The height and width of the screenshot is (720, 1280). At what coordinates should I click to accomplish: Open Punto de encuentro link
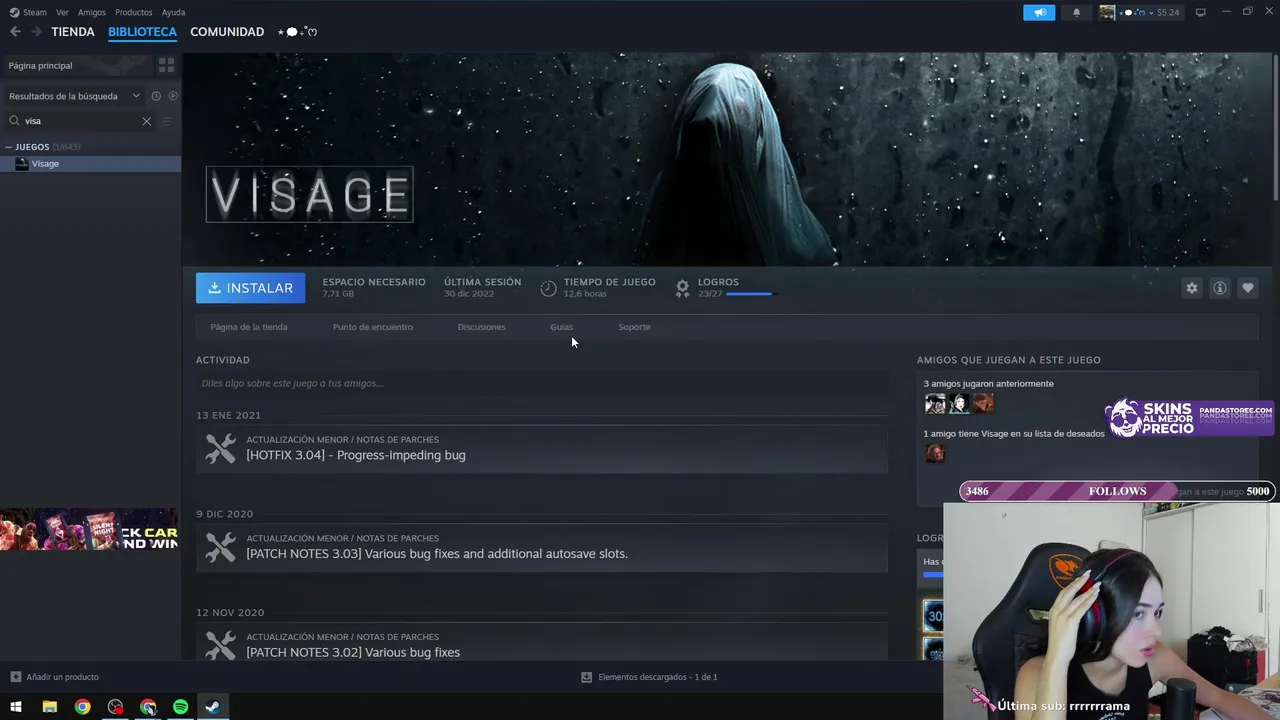coord(373,327)
